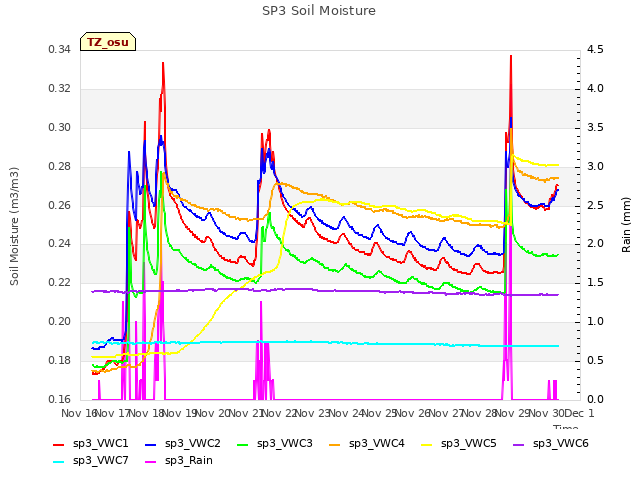Click the magenta sp3_Rain legend swatch
Viewport: 640px width, 480px height.
(151, 462)
